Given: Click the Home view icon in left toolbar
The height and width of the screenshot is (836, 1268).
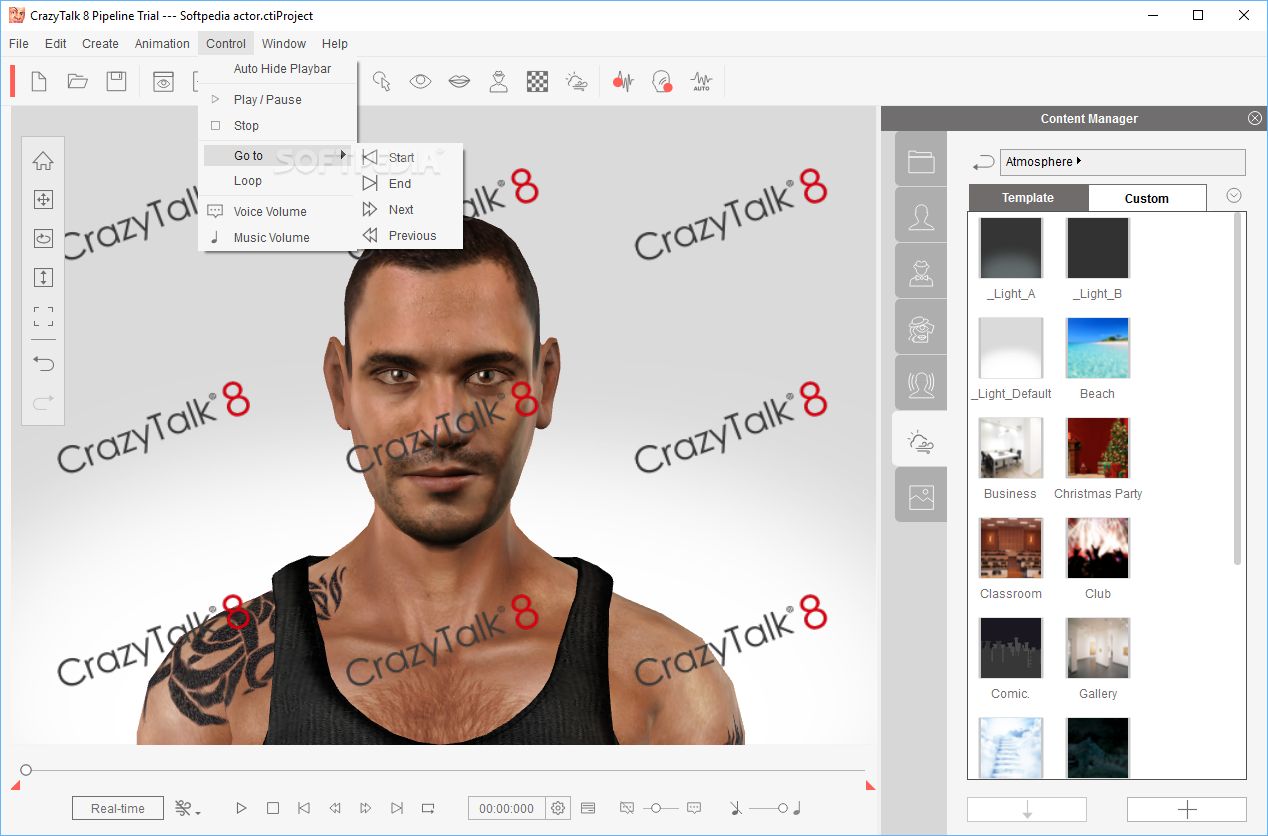Looking at the screenshot, I should pos(43,161).
